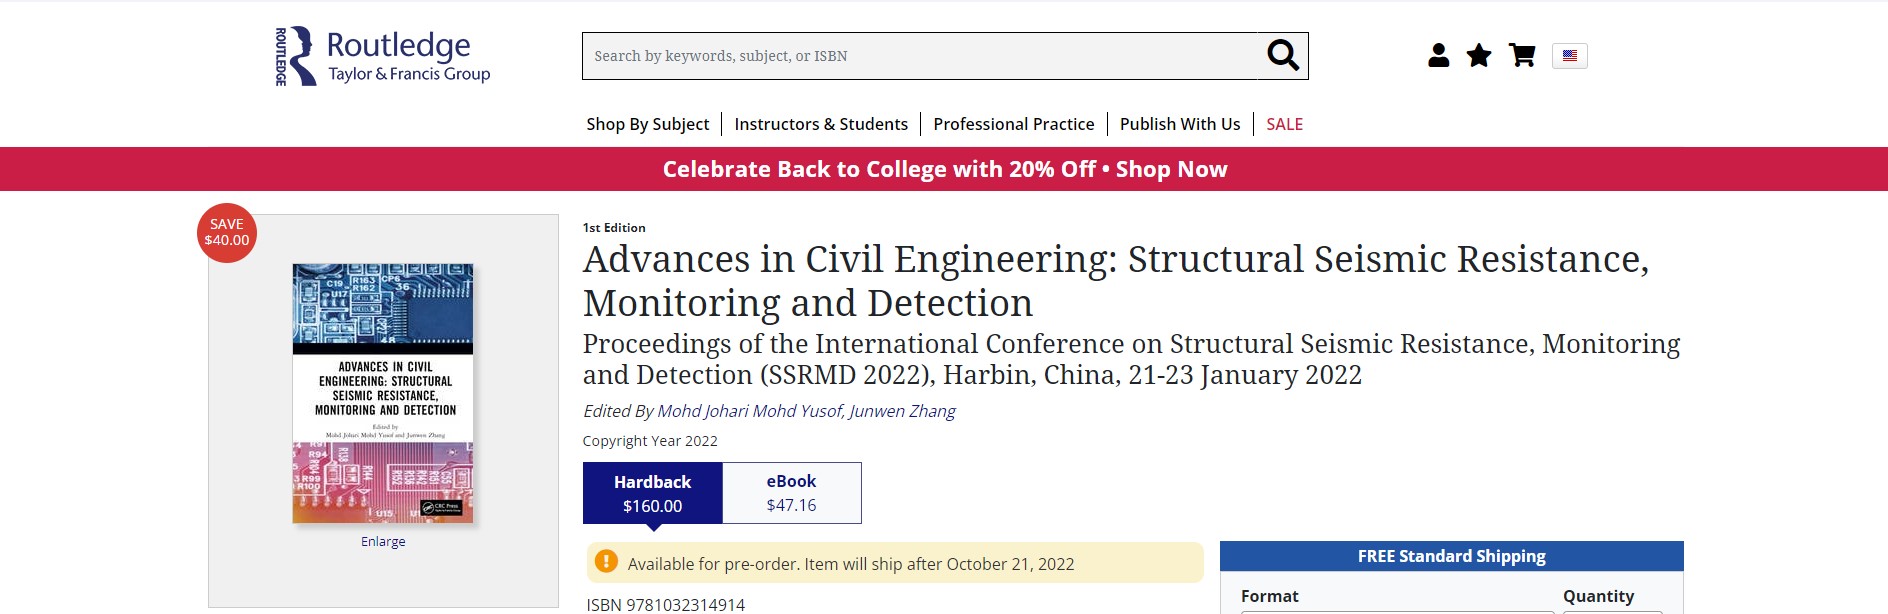Open the Publish With Us menu

[x=1180, y=124]
